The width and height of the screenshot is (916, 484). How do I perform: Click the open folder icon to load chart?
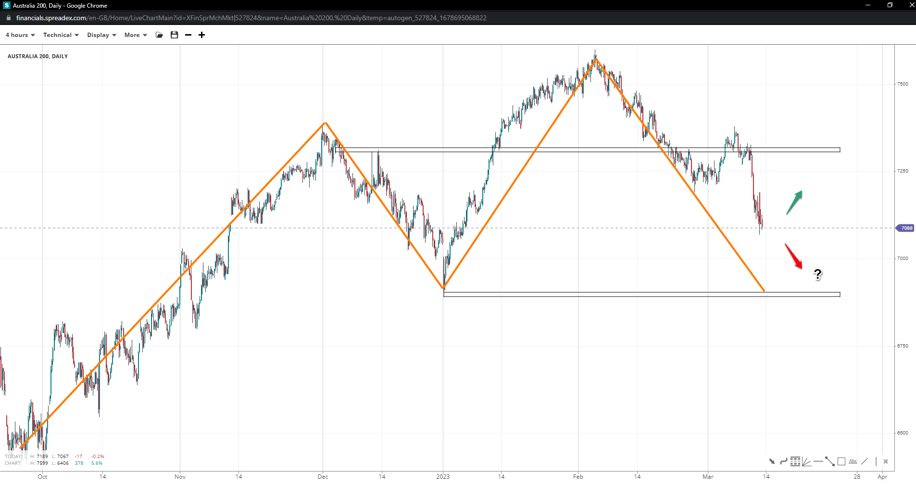[159, 35]
